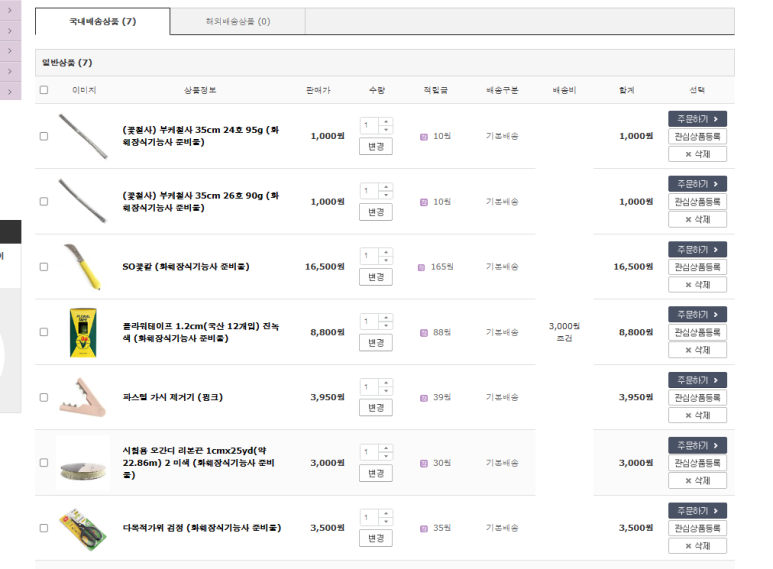The height and width of the screenshot is (569, 773).
Task: Click the 적립금 icon in SO꽃칼 row
Action: point(422,268)
